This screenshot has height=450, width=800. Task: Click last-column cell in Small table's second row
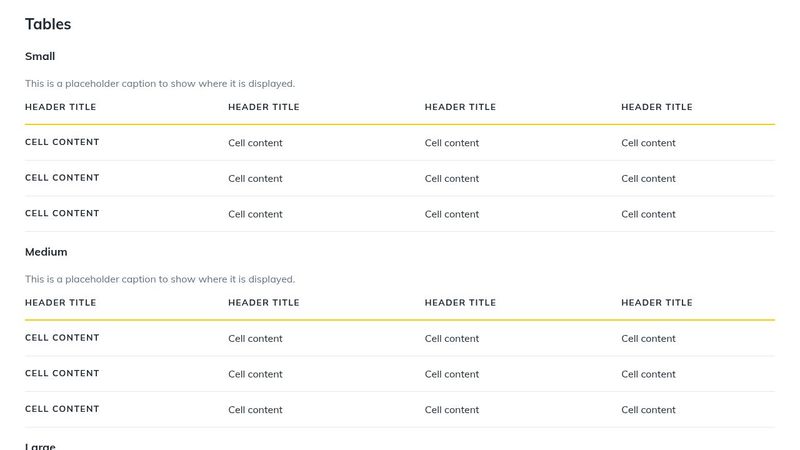click(648, 179)
